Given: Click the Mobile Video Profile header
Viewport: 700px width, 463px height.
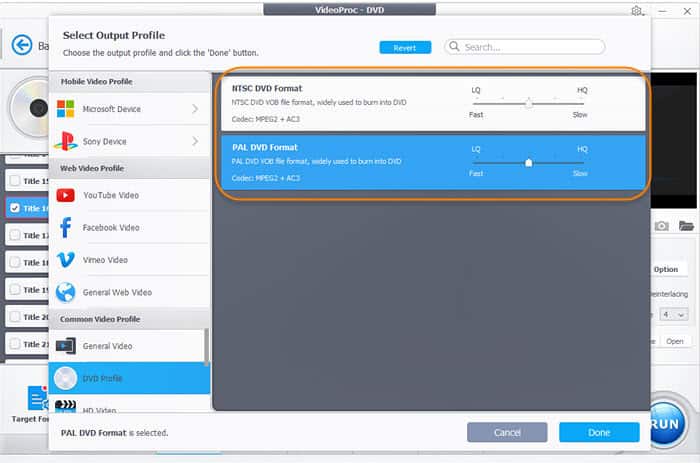Looking at the screenshot, I should (x=129, y=82).
